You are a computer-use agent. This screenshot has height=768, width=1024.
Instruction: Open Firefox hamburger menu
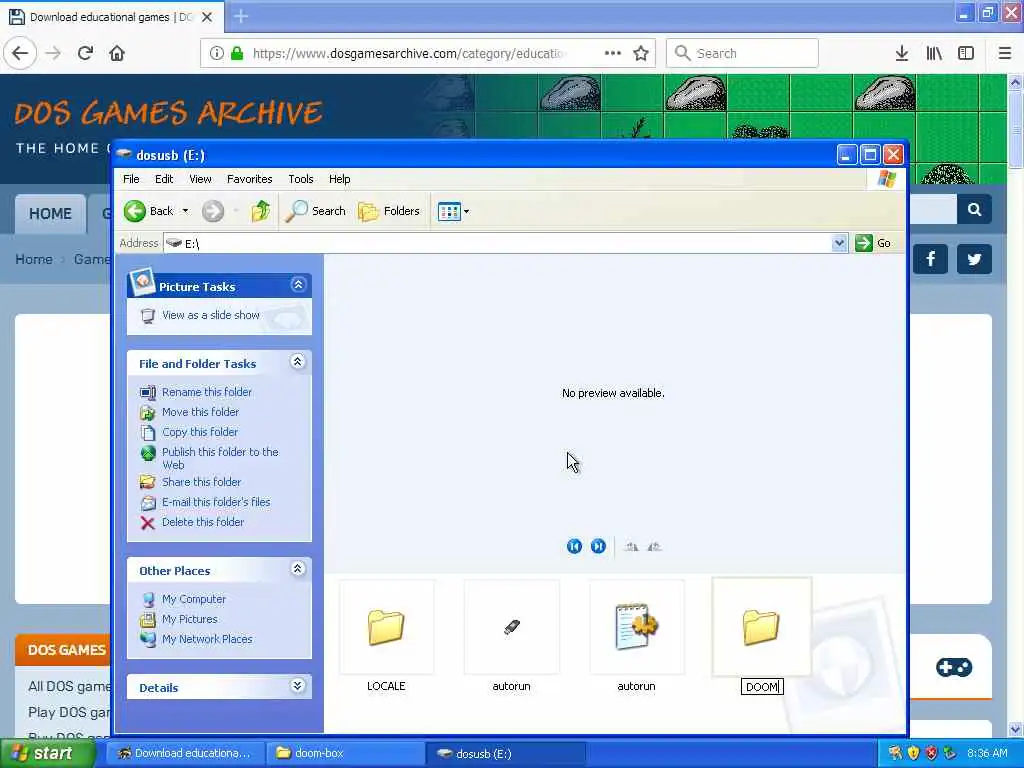pyautogui.click(x=1004, y=53)
